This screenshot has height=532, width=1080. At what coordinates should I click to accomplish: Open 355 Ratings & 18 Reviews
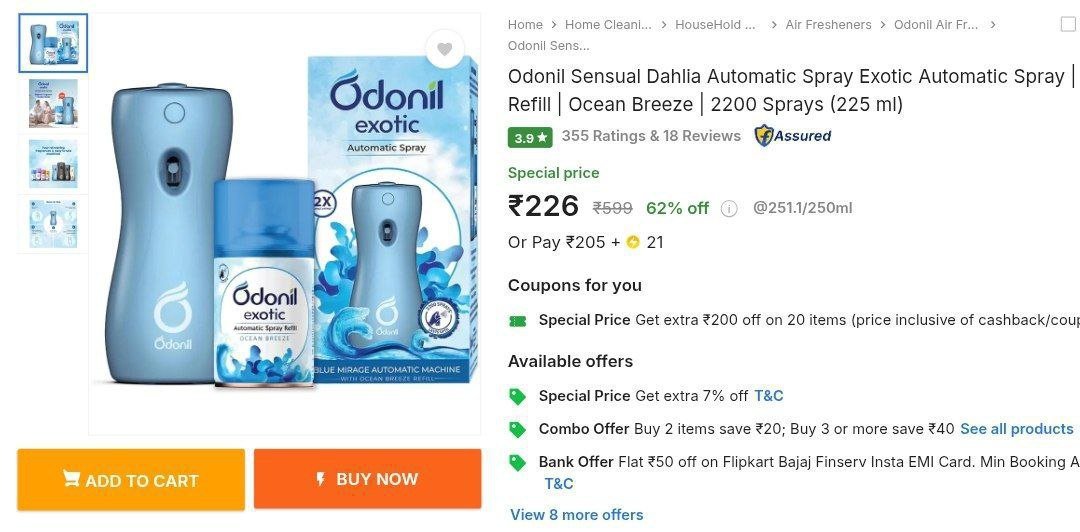(651, 136)
